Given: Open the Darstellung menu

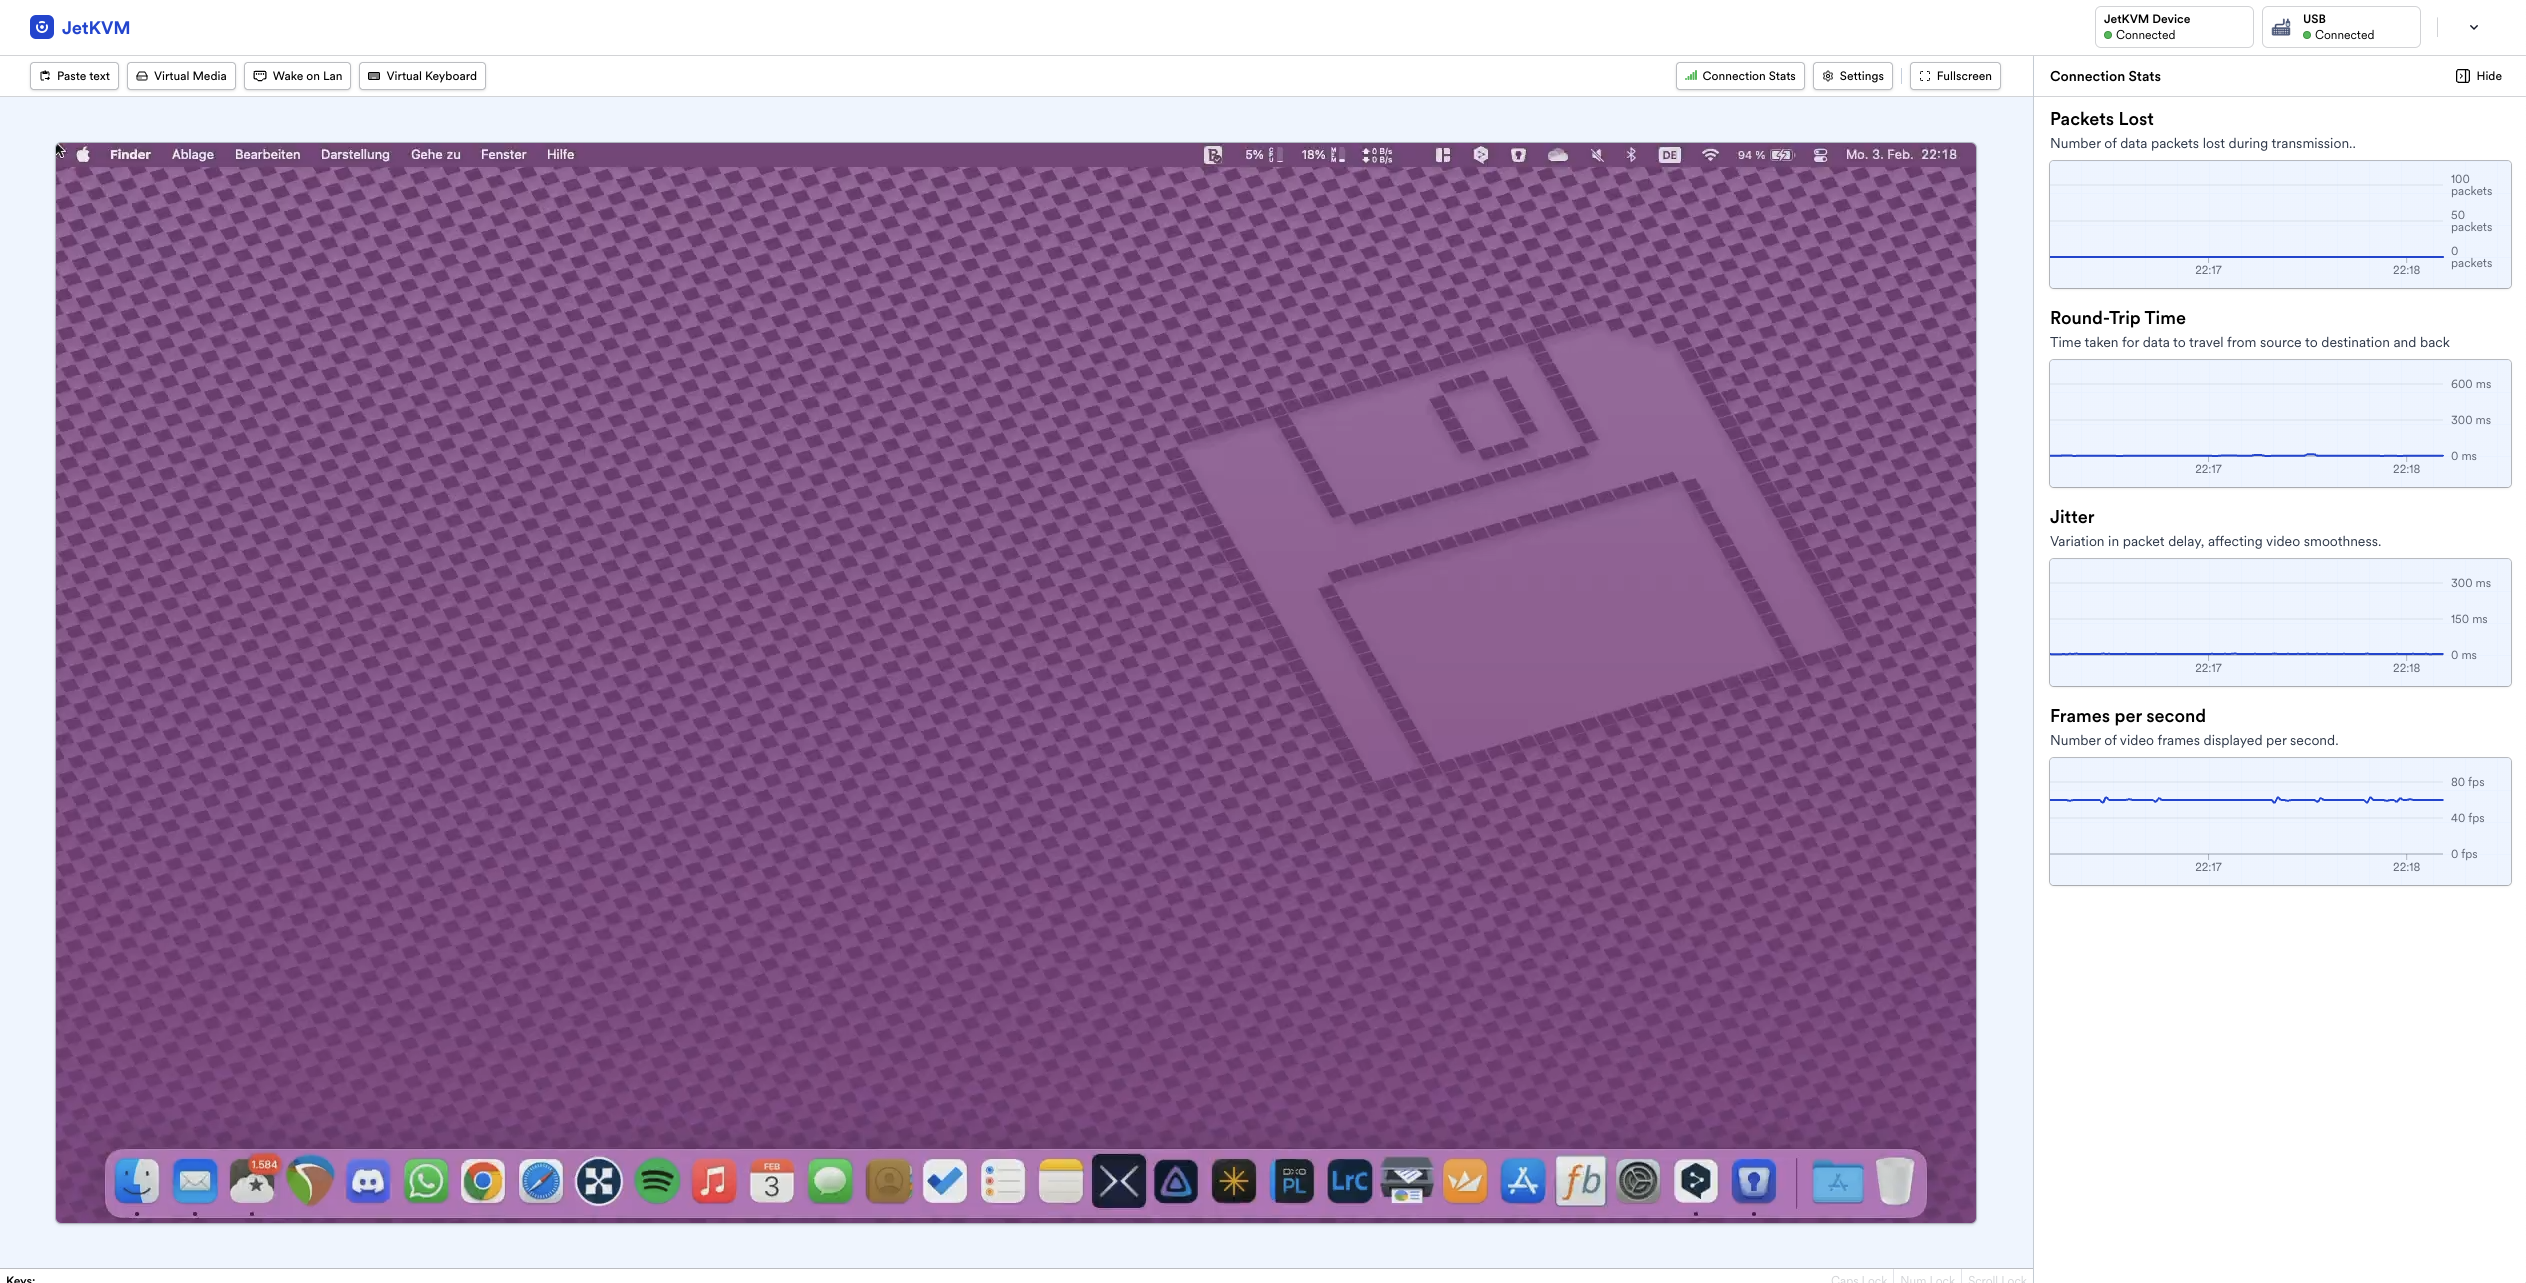Looking at the screenshot, I should (355, 155).
